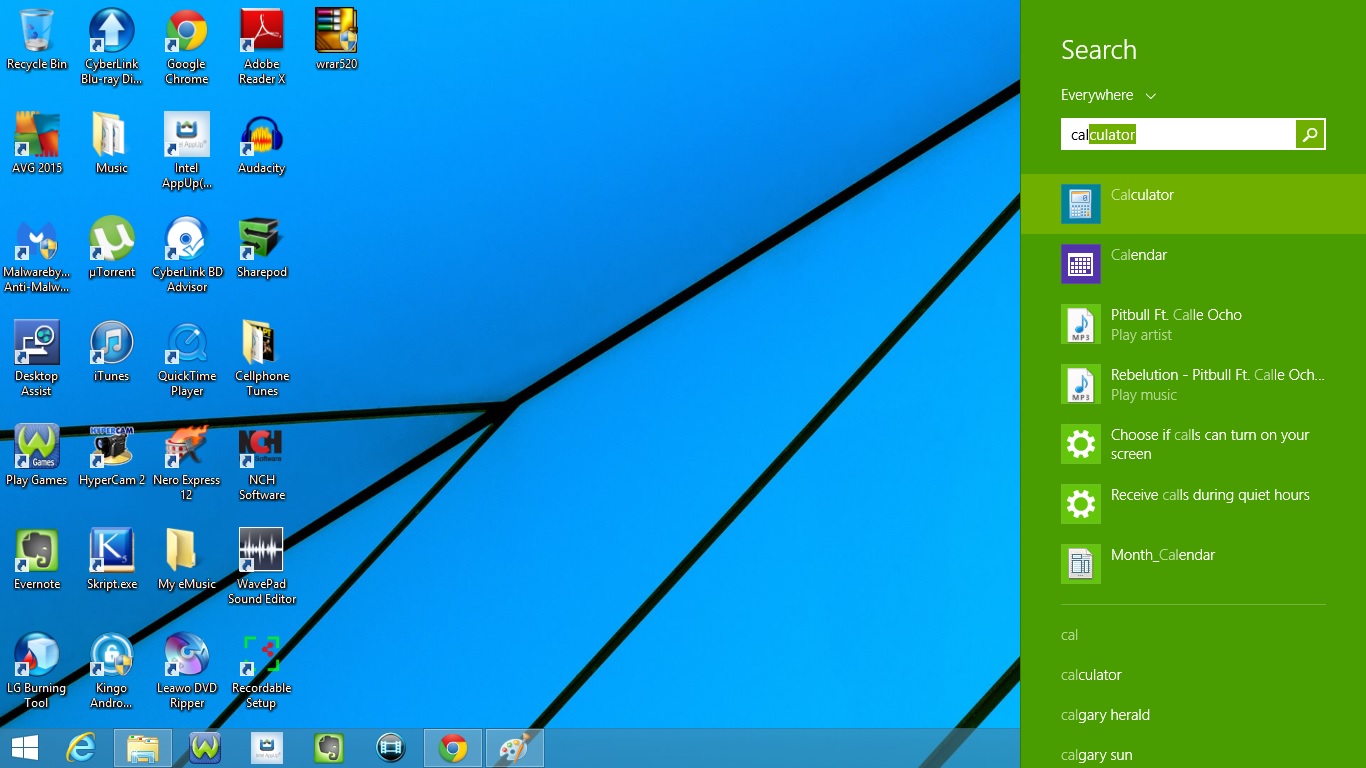The image size is (1366, 768).
Task: Select My eMusic folder icon
Action: coord(187,559)
